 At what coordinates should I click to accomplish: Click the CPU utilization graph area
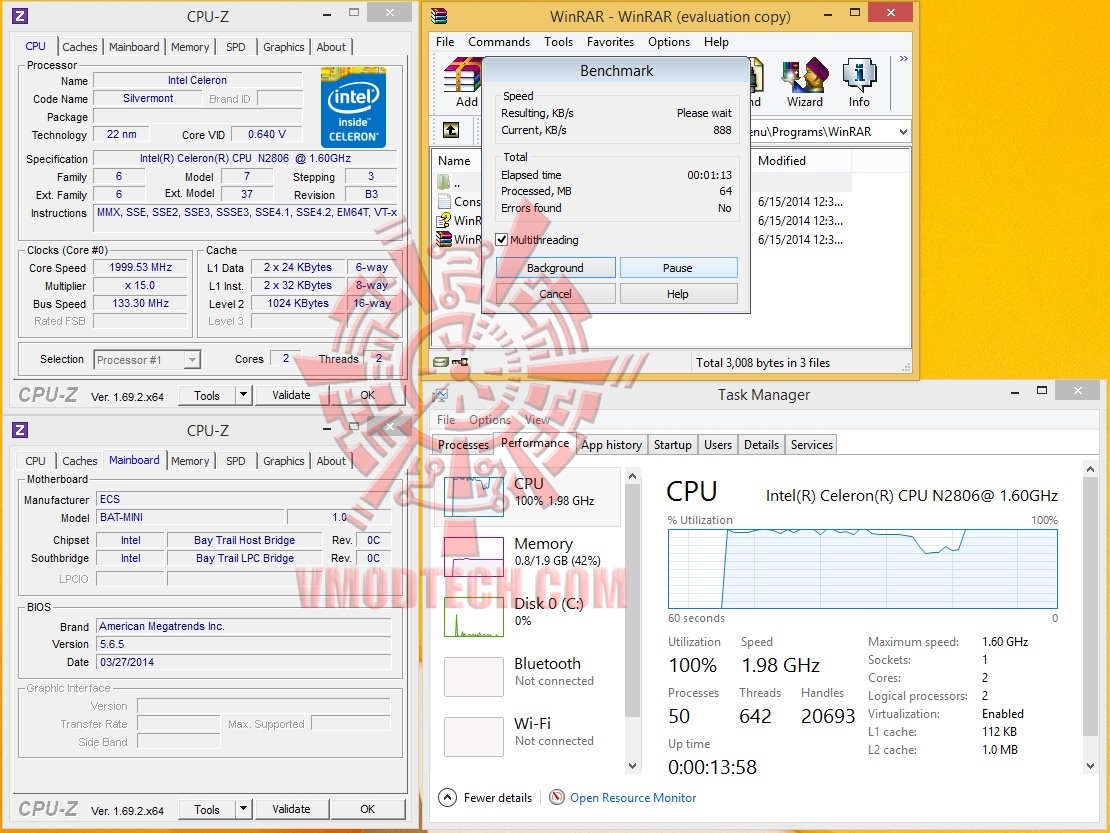point(862,568)
